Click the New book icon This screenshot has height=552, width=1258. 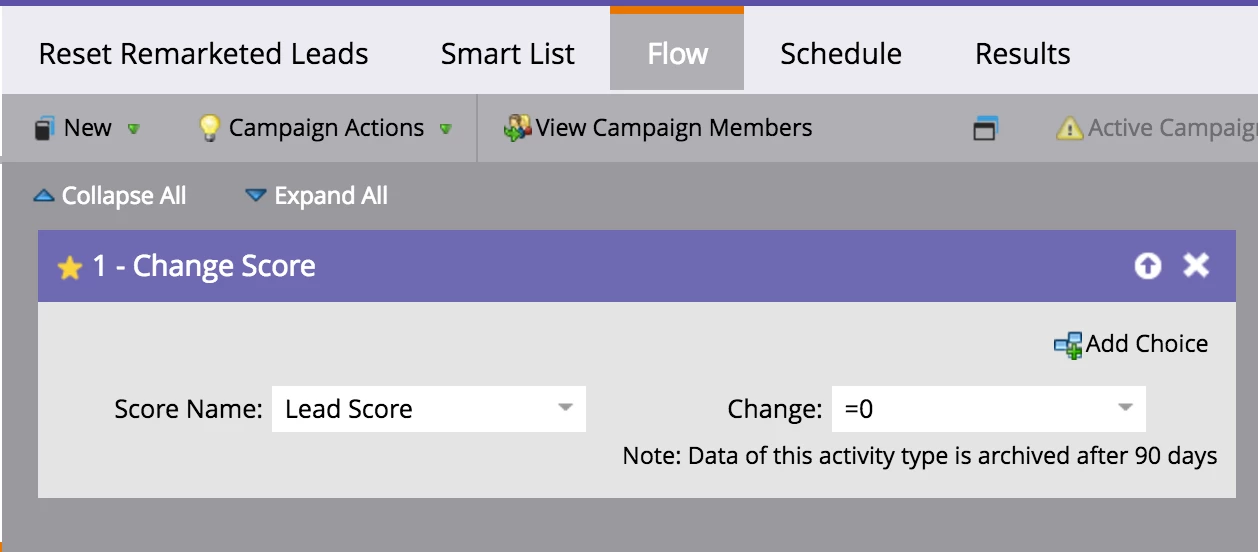point(44,129)
